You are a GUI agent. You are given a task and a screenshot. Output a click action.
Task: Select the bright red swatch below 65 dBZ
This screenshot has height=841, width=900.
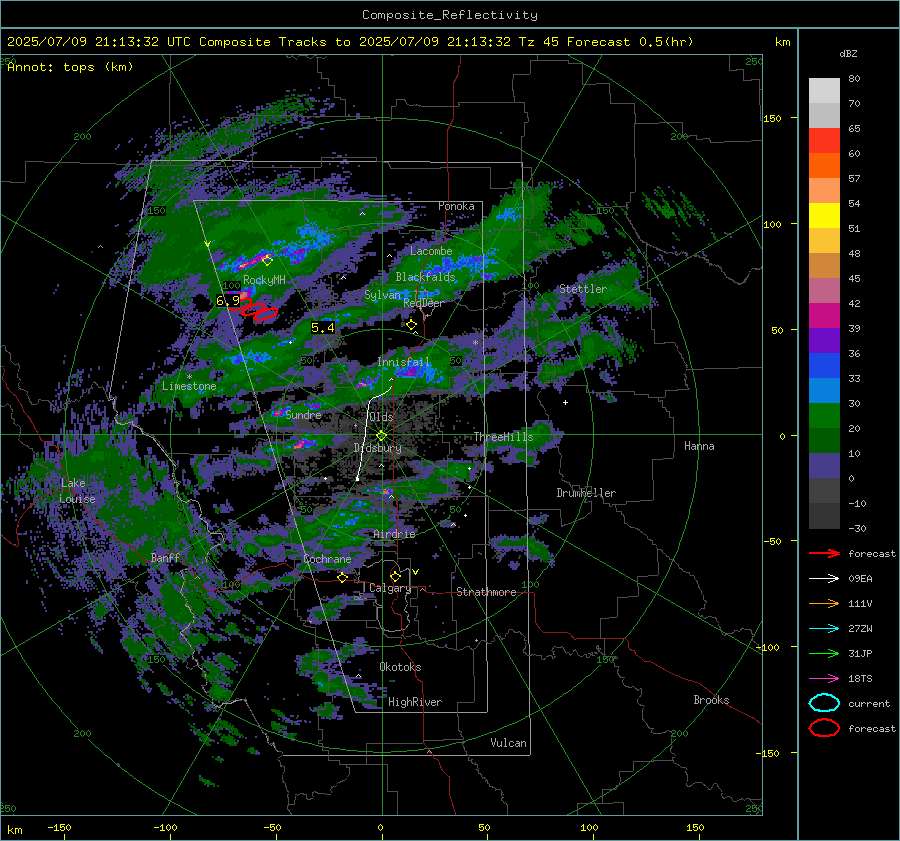[x=824, y=141]
